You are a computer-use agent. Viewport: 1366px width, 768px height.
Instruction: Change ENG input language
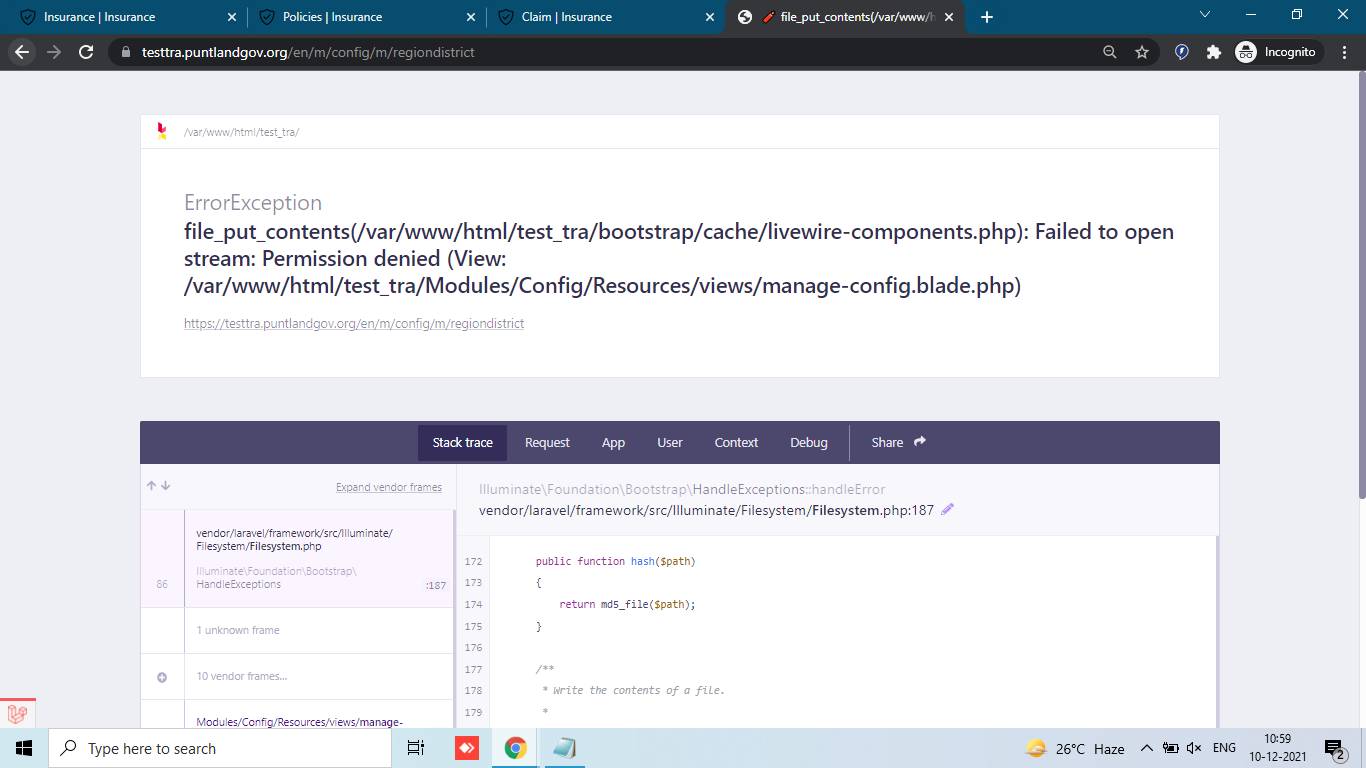1224,748
